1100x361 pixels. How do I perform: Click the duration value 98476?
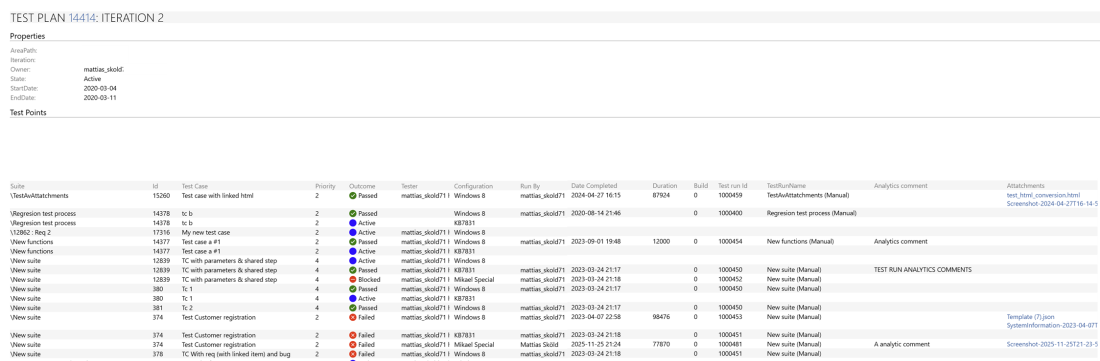click(661, 317)
